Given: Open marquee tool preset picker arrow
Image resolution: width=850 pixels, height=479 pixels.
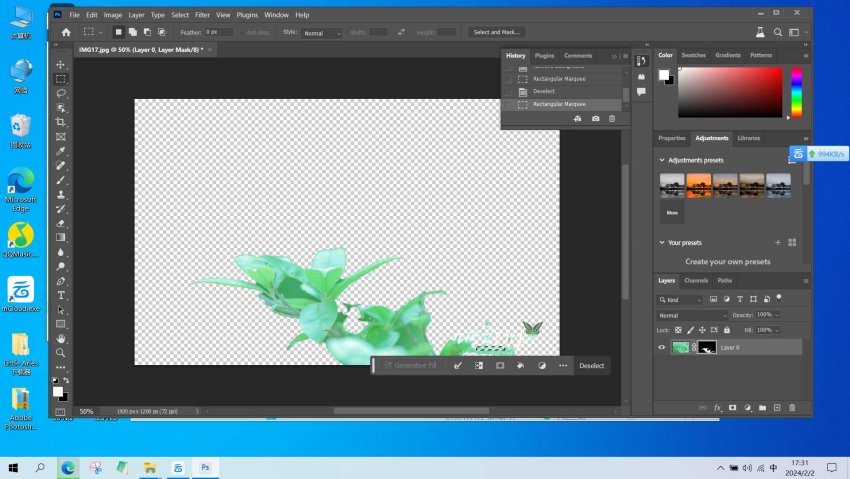Looking at the screenshot, I should click(x=100, y=33).
